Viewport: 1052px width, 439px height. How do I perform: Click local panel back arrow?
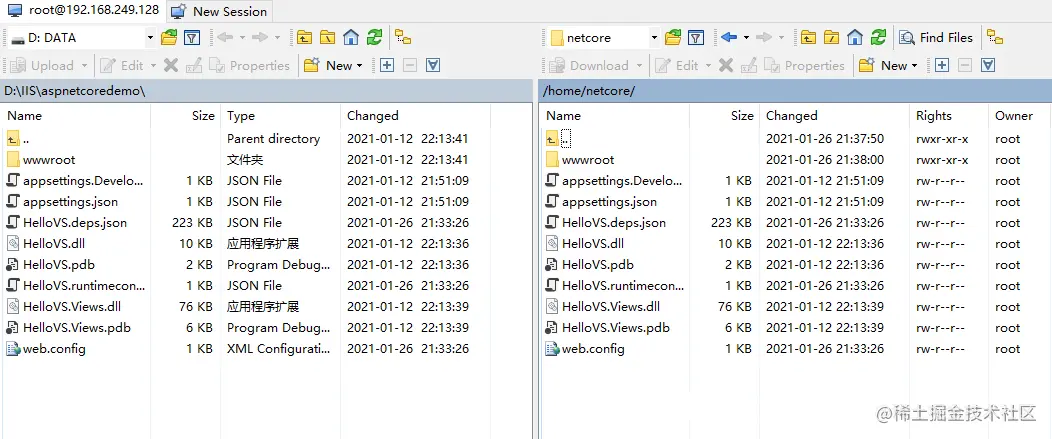pyautogui.click(x=225, y=38)
